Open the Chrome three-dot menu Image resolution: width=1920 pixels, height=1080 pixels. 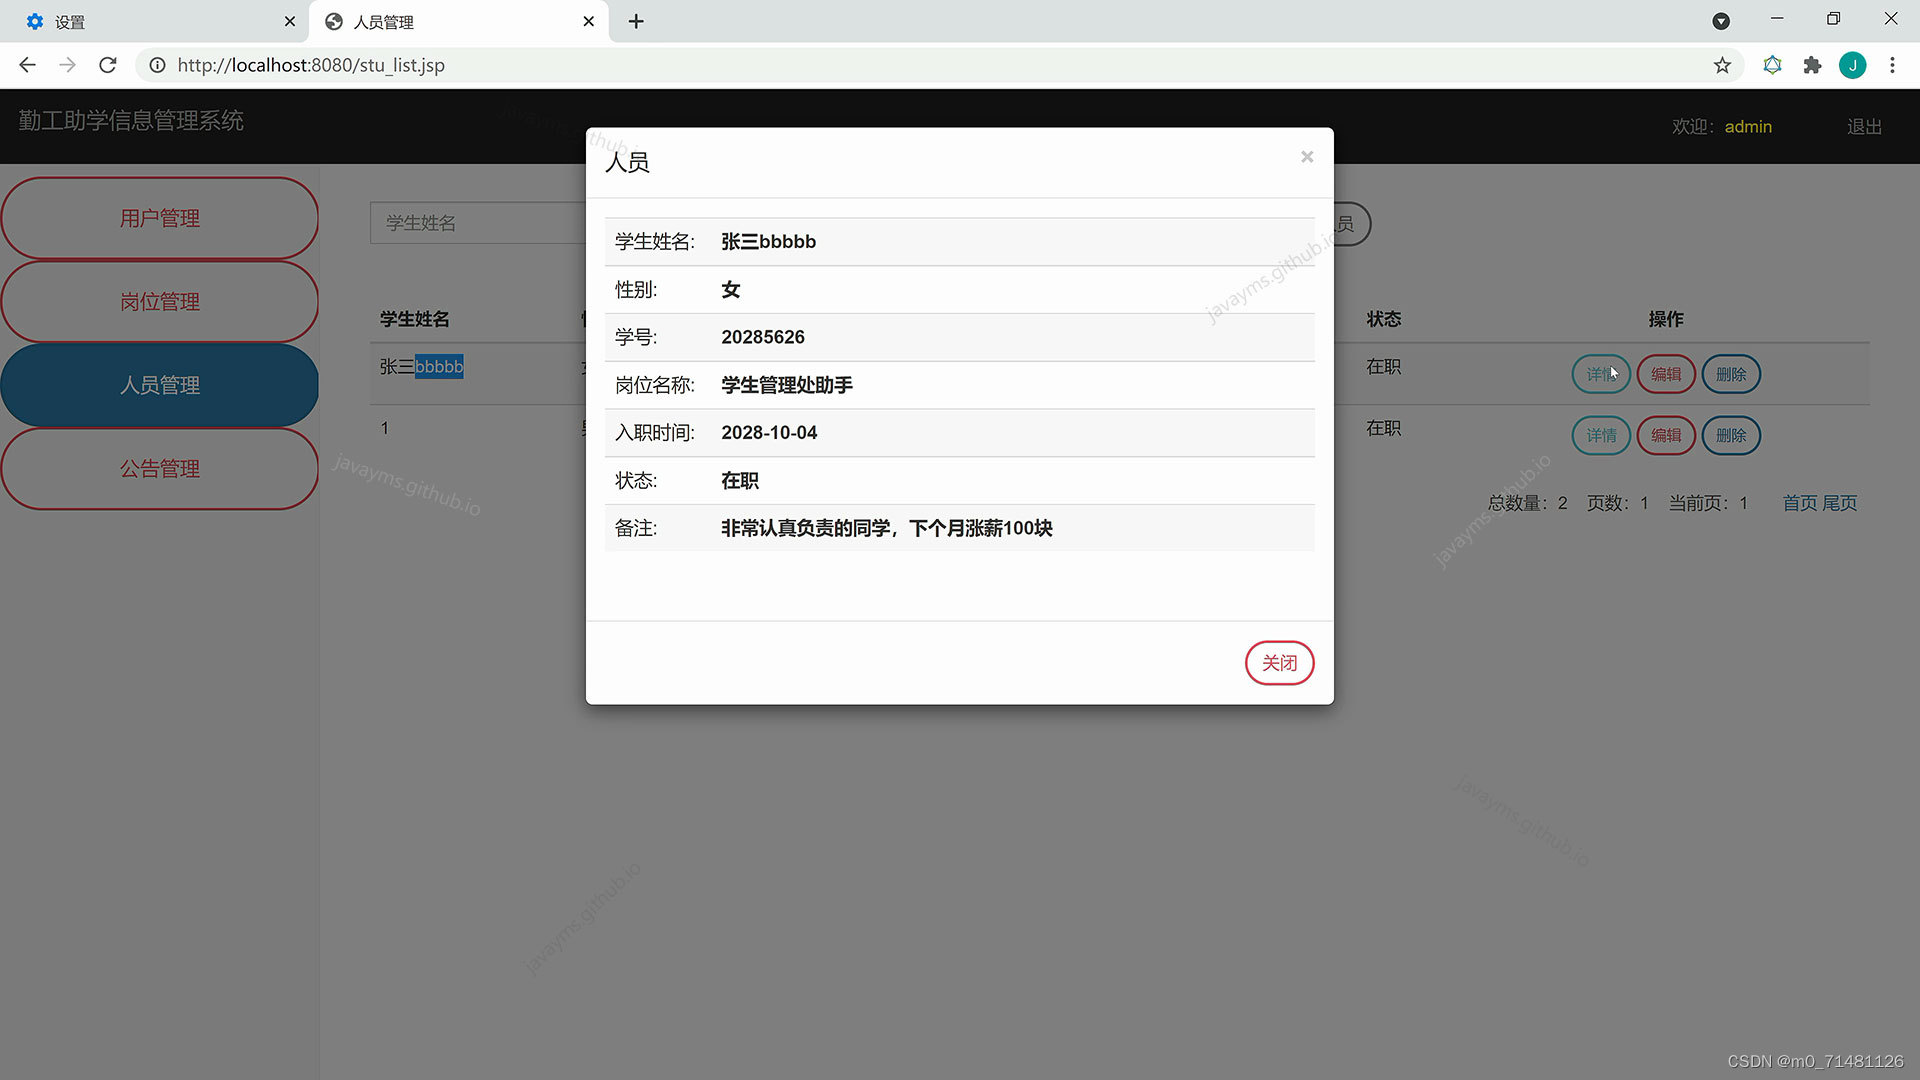pos(1892,65)
